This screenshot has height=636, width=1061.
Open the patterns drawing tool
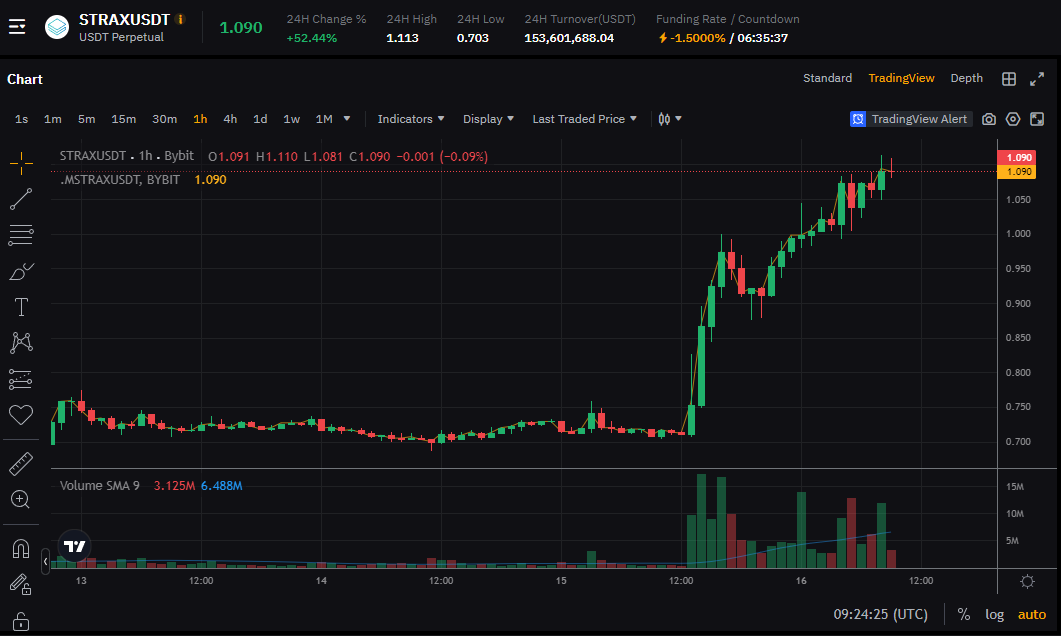click(21, 342)
